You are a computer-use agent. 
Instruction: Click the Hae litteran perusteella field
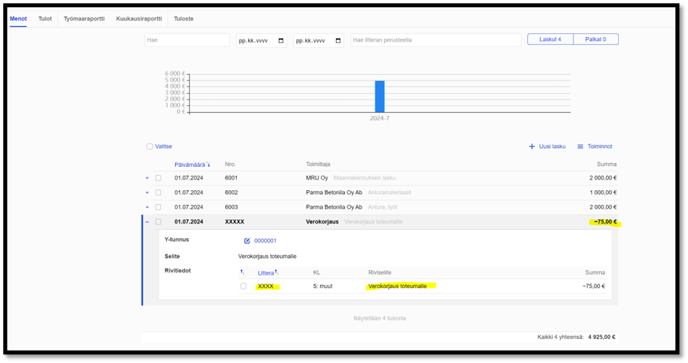click(435, 40)
